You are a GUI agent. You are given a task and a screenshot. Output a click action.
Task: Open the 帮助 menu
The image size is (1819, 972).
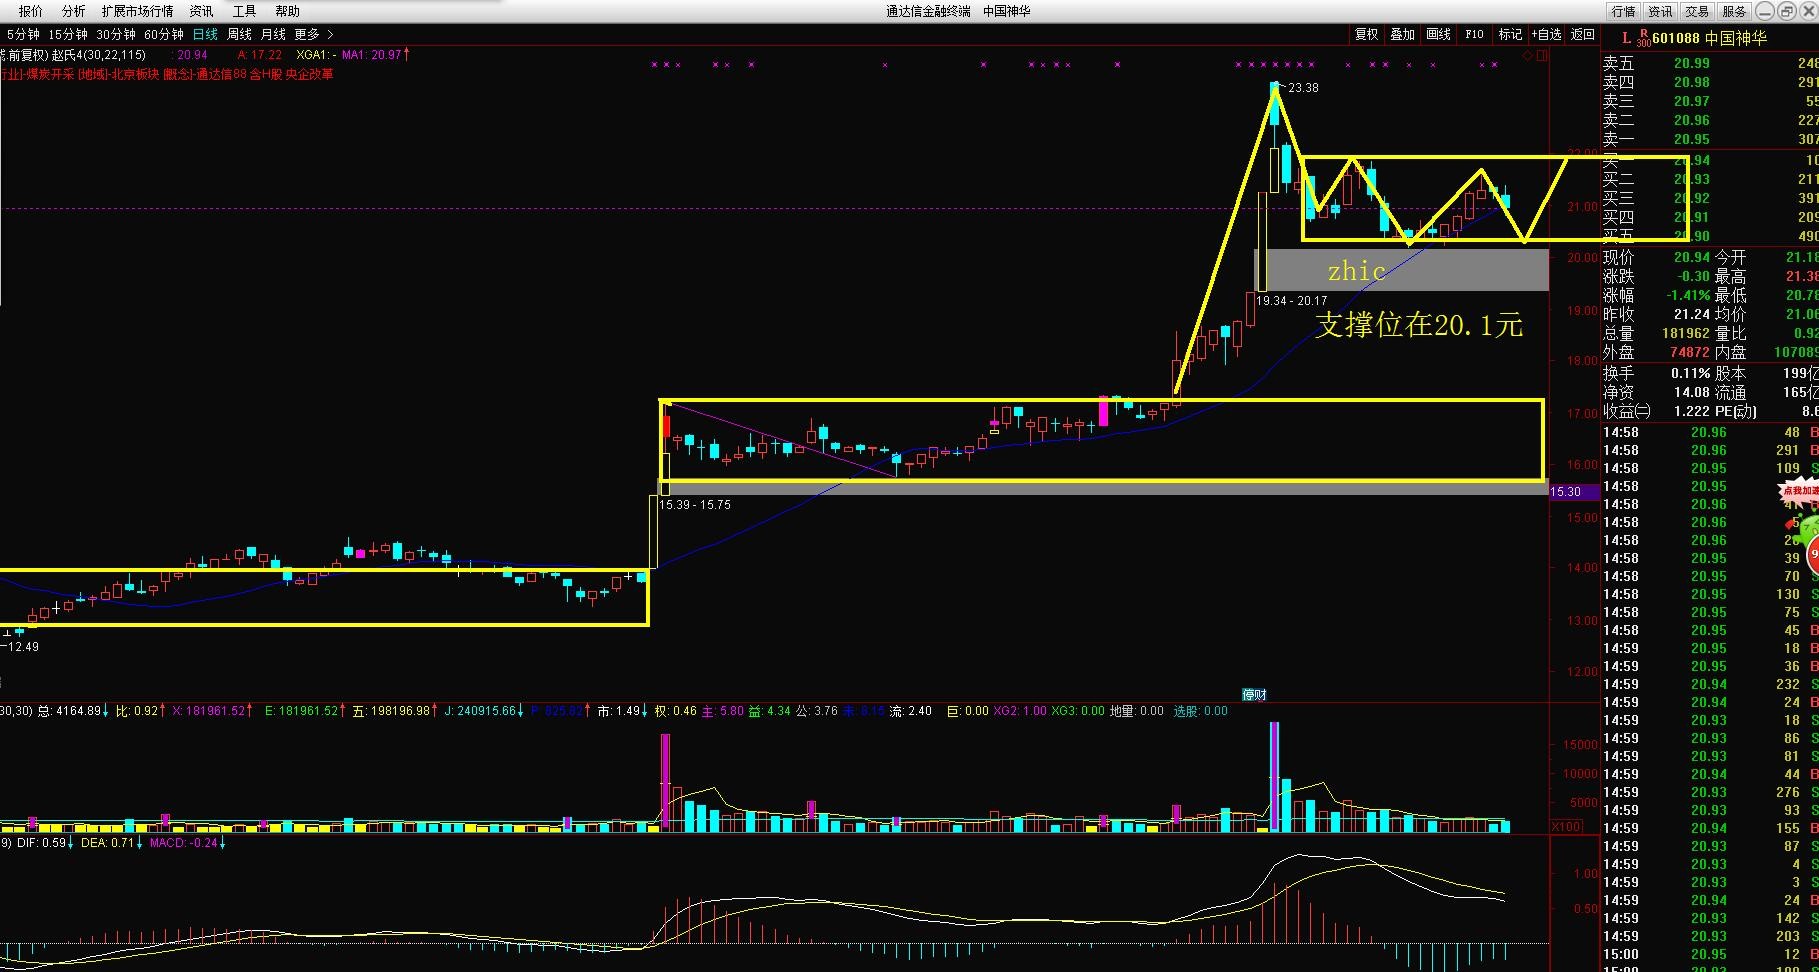287,11
